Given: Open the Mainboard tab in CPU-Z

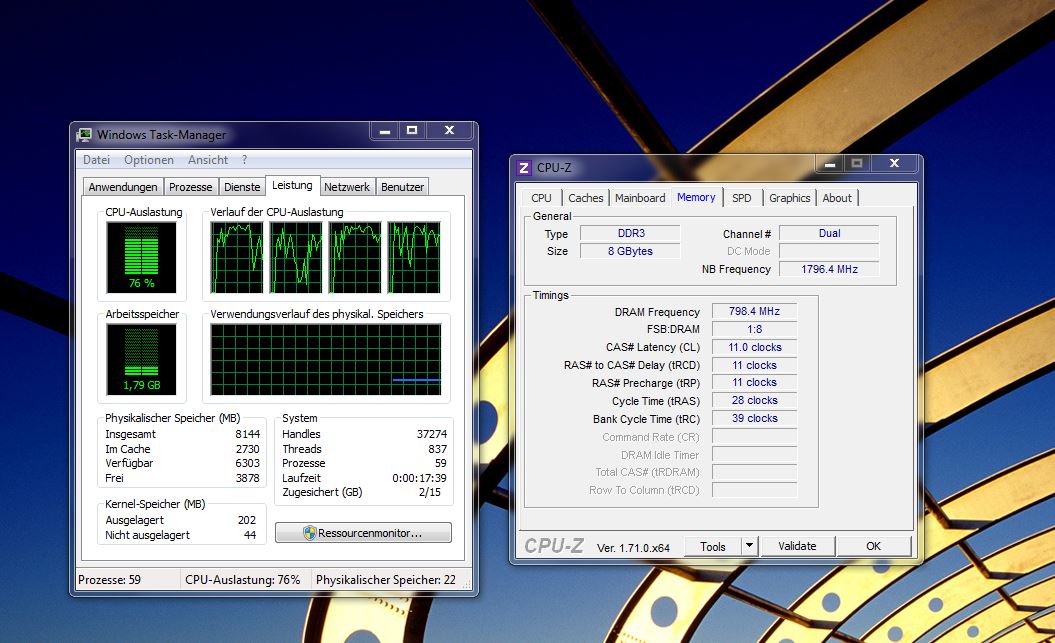Looking at the screenshot, I should click(640, 198).
